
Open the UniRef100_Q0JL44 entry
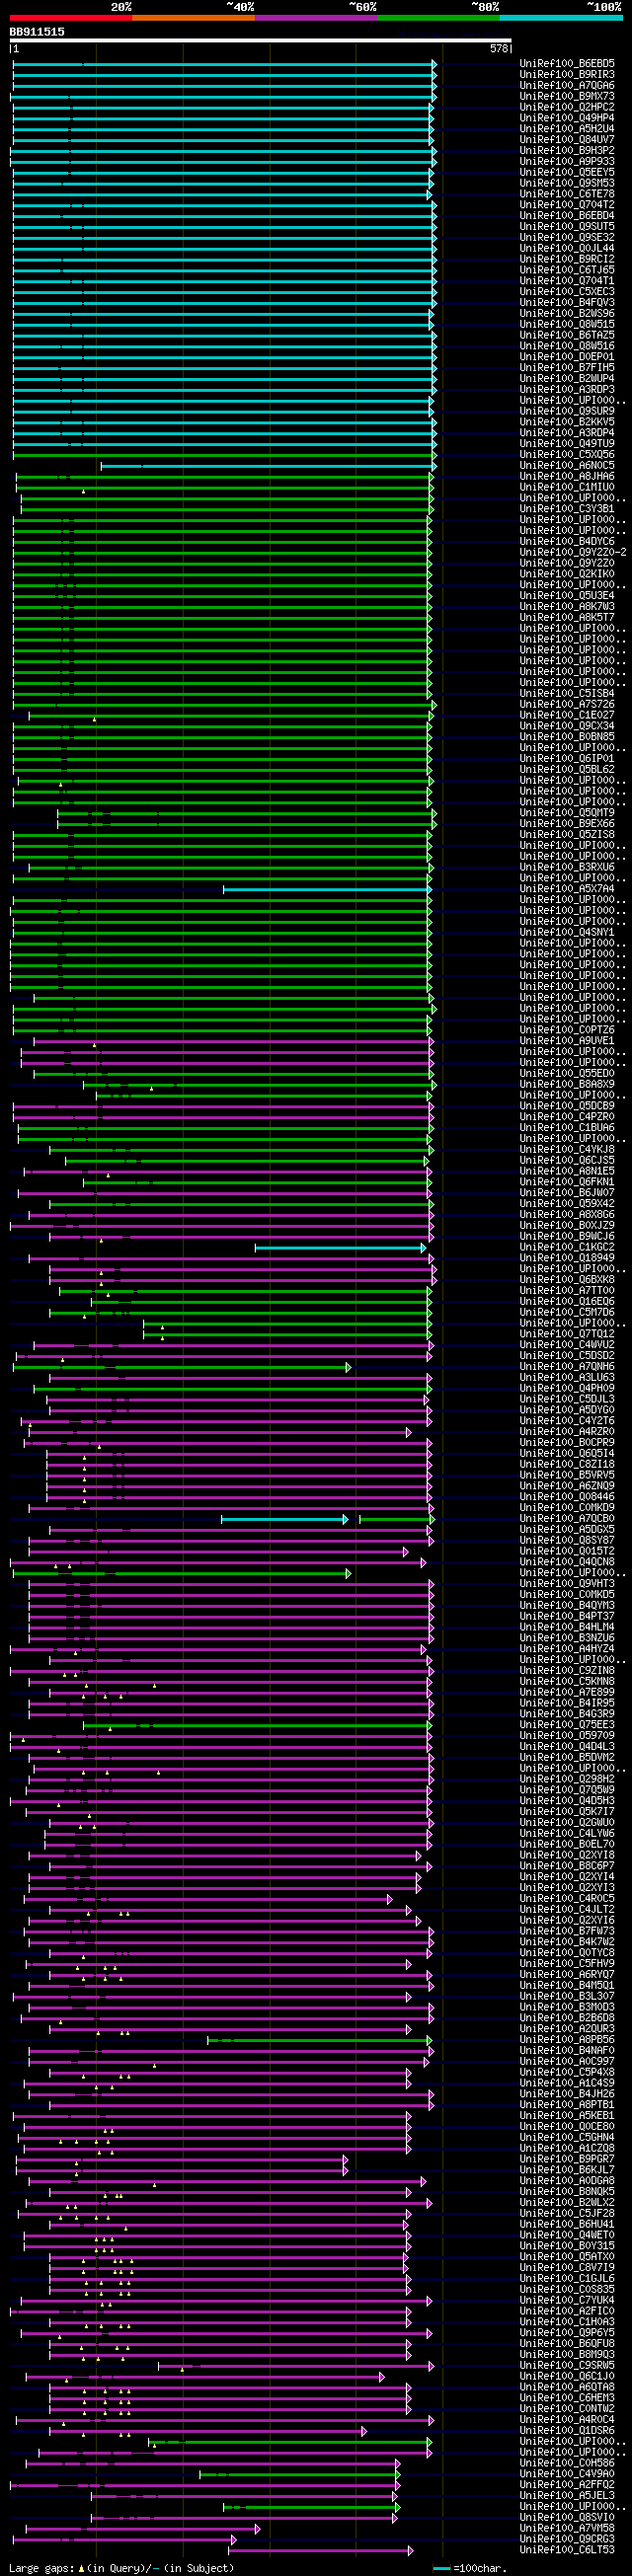(567, 248)
